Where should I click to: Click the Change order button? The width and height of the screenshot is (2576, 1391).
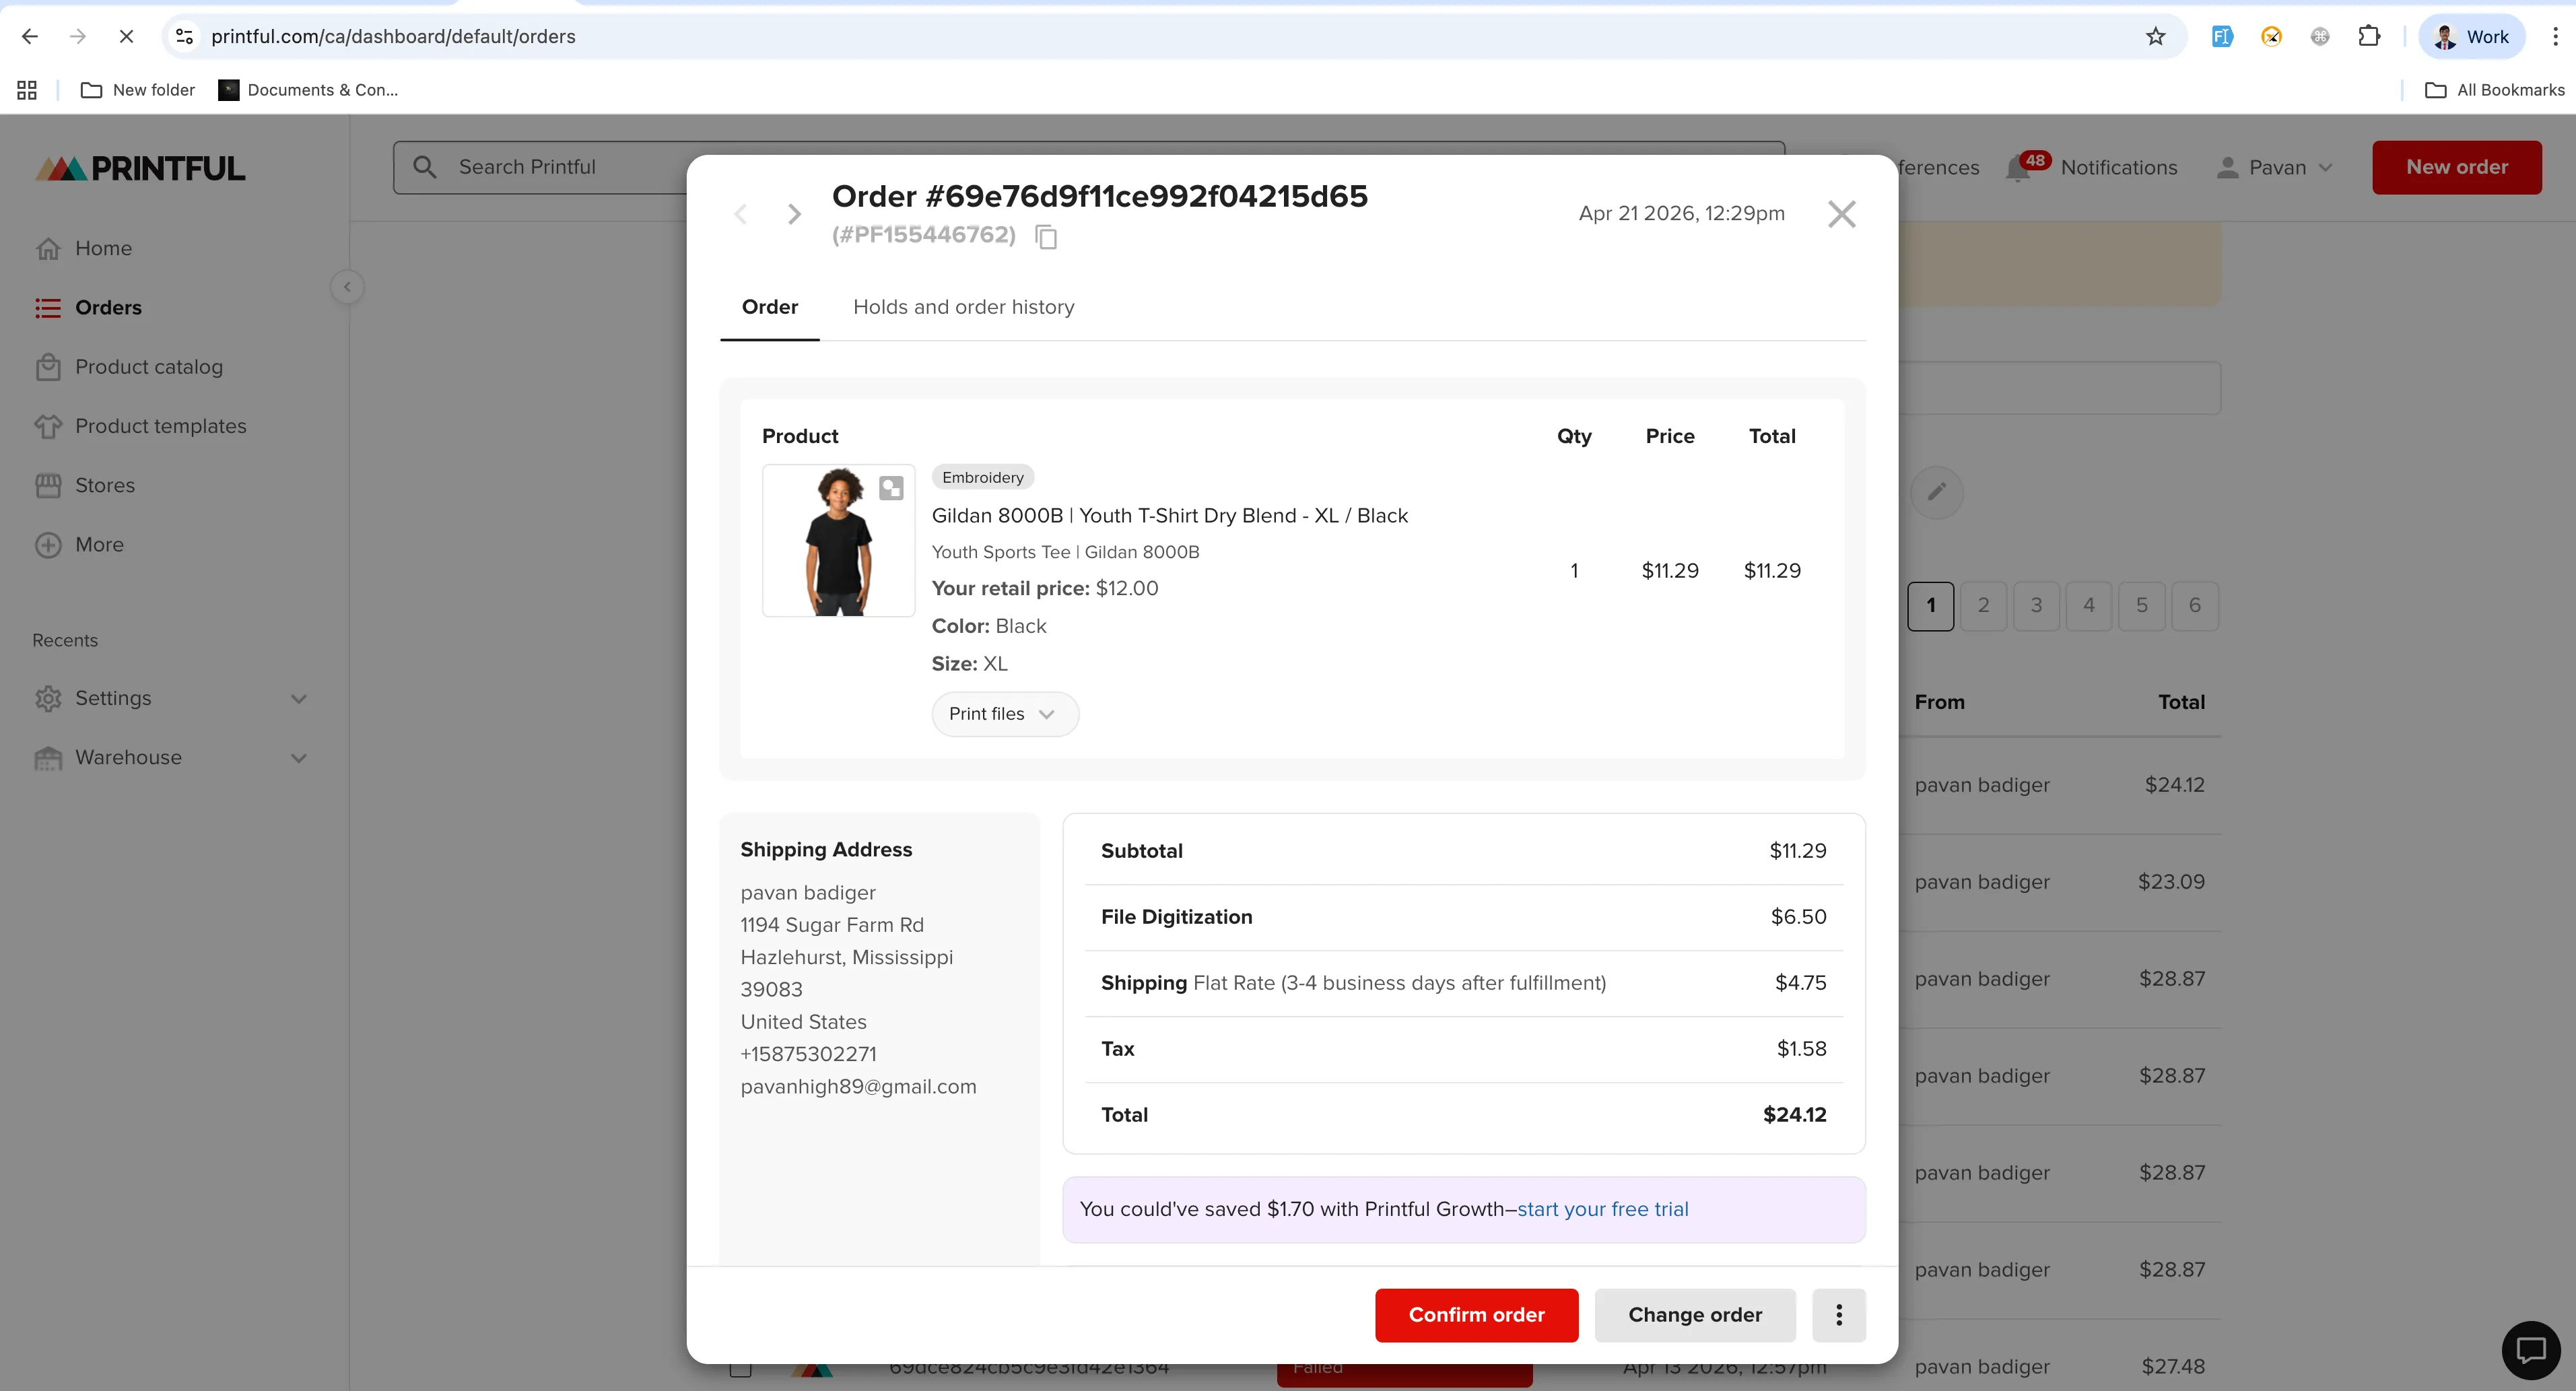1694,1315
